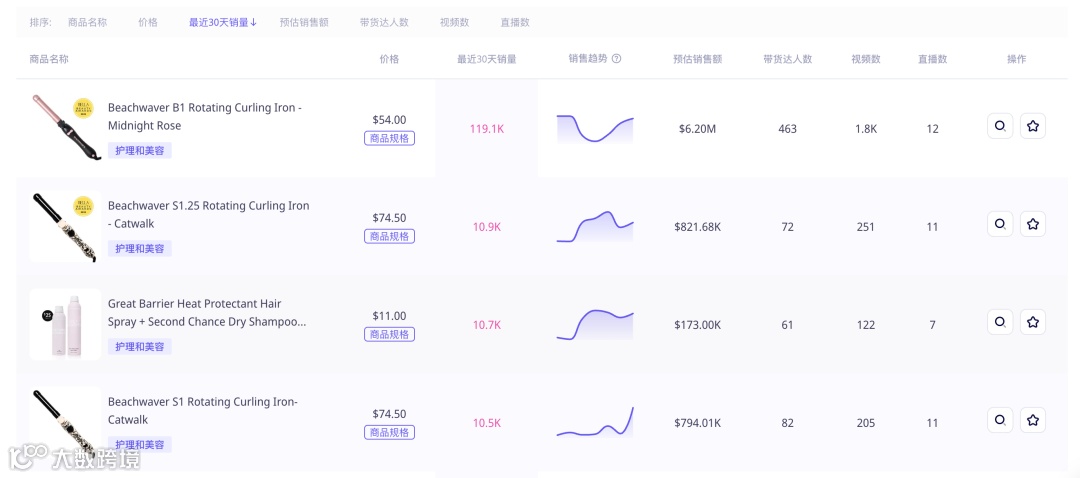
Task: View sales trend chart for Beachwaver S1.25
Action: [595, 227]
